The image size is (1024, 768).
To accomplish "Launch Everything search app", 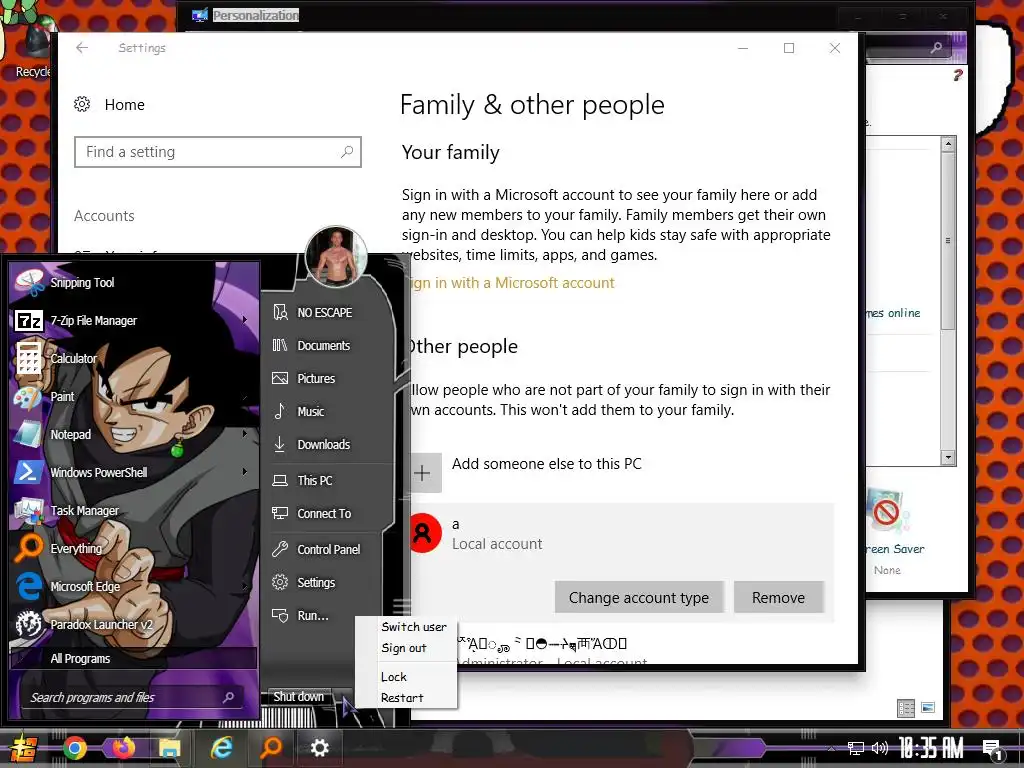I will [x=134, y=549].
